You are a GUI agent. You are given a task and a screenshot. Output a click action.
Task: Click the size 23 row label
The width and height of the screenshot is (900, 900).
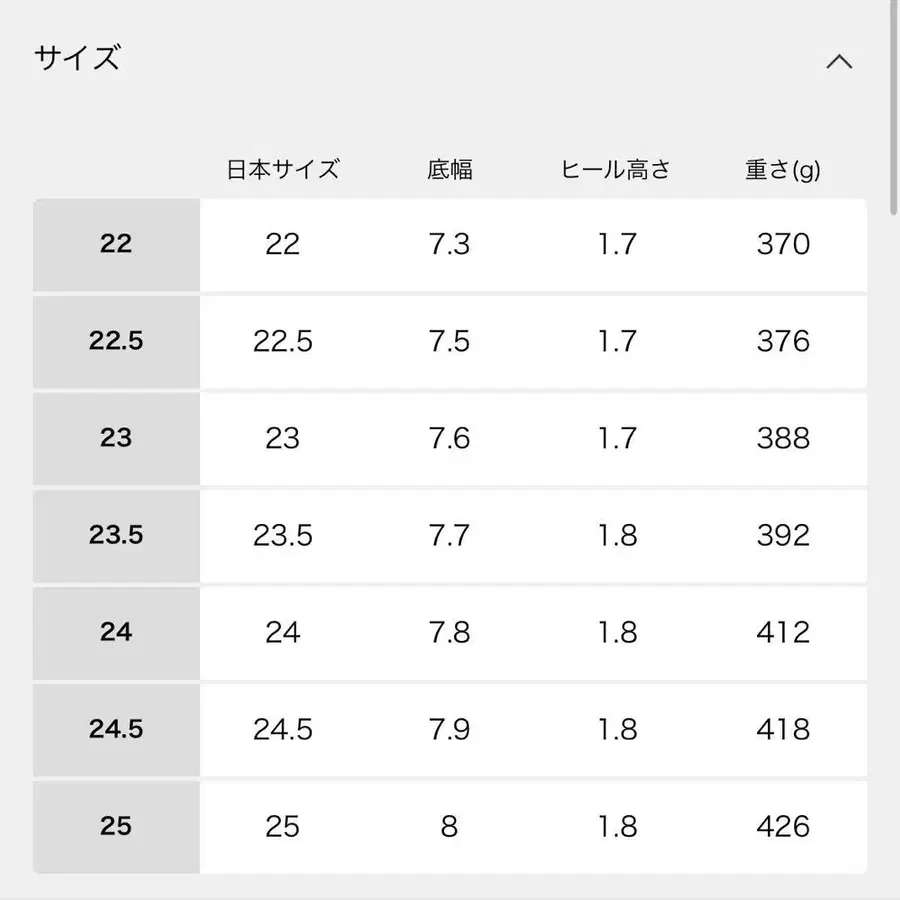(x=116, y=439)
